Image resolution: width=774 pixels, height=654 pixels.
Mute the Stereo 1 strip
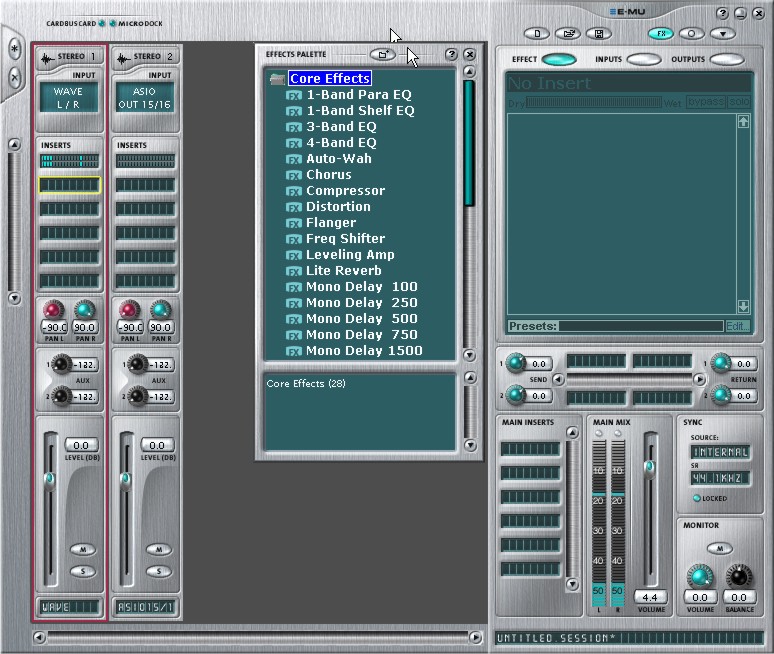pyautogui.click(x=81, y=549)
